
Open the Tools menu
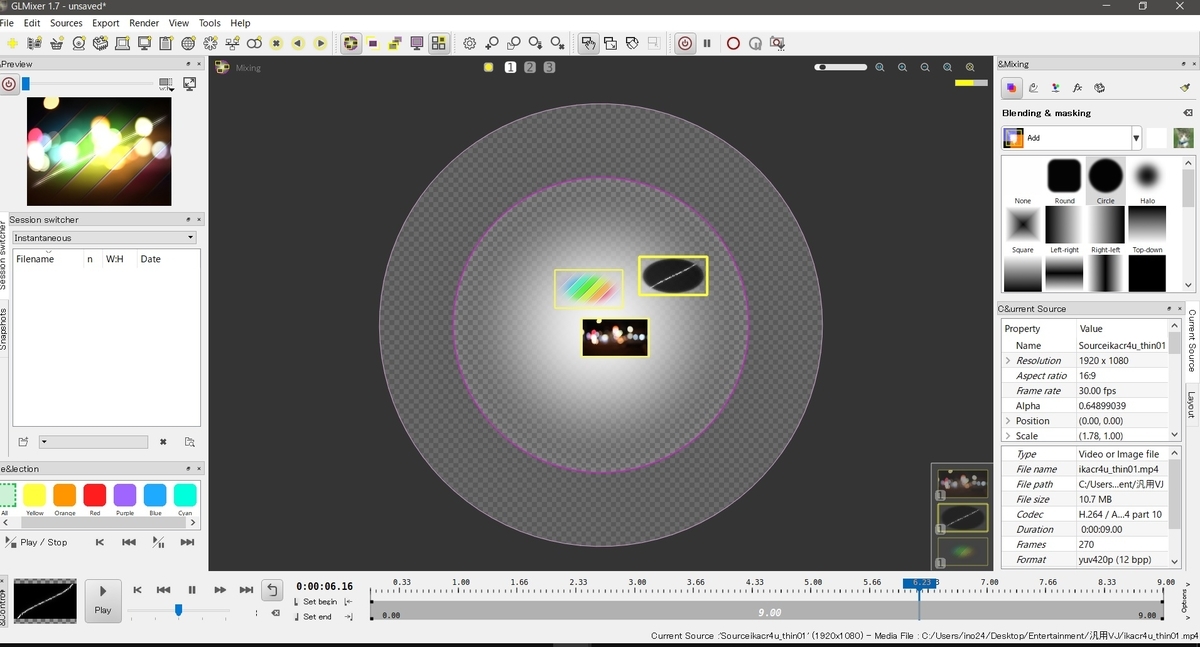click(209, 23)
